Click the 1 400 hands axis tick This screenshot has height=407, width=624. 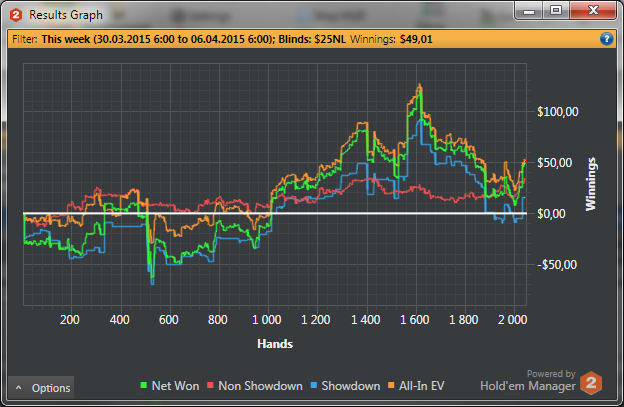(365, 320)
